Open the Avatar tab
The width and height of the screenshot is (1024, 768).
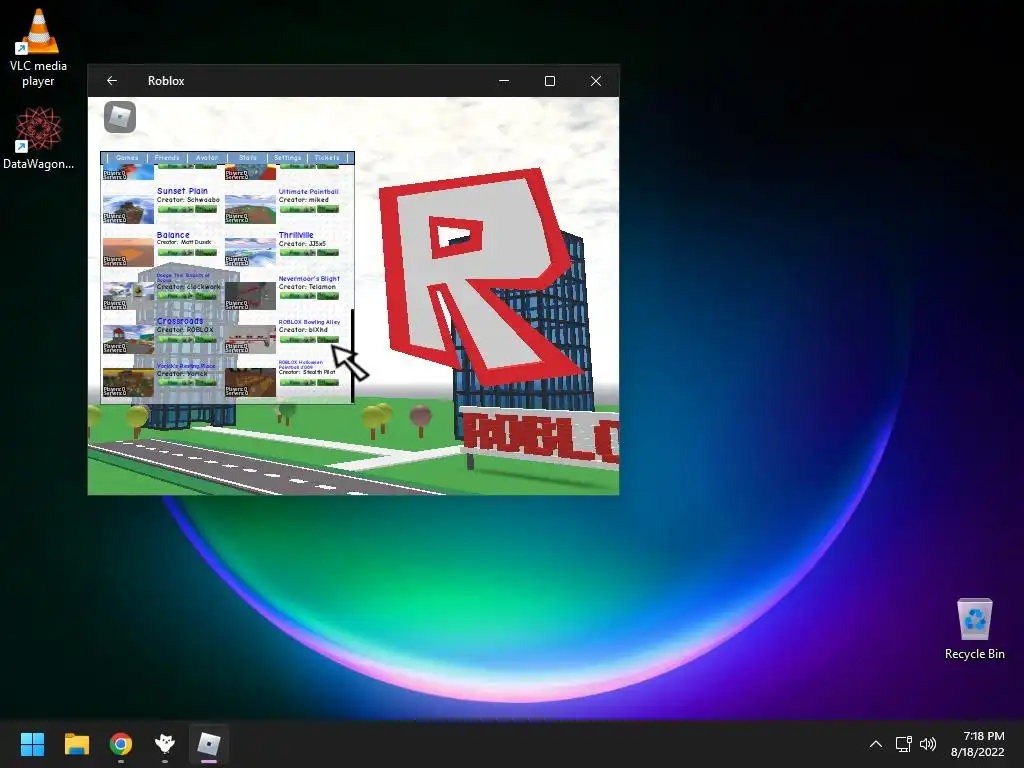pos(206,157)
